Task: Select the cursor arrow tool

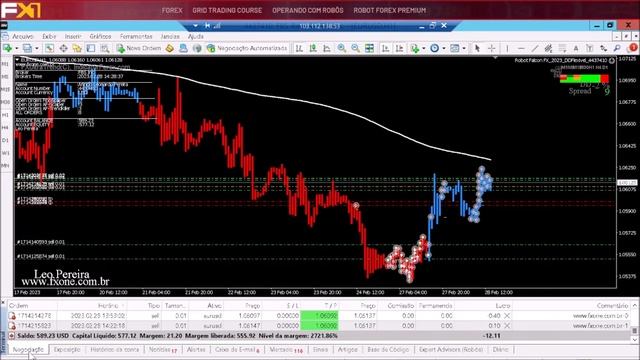Action: click(477, 49)
